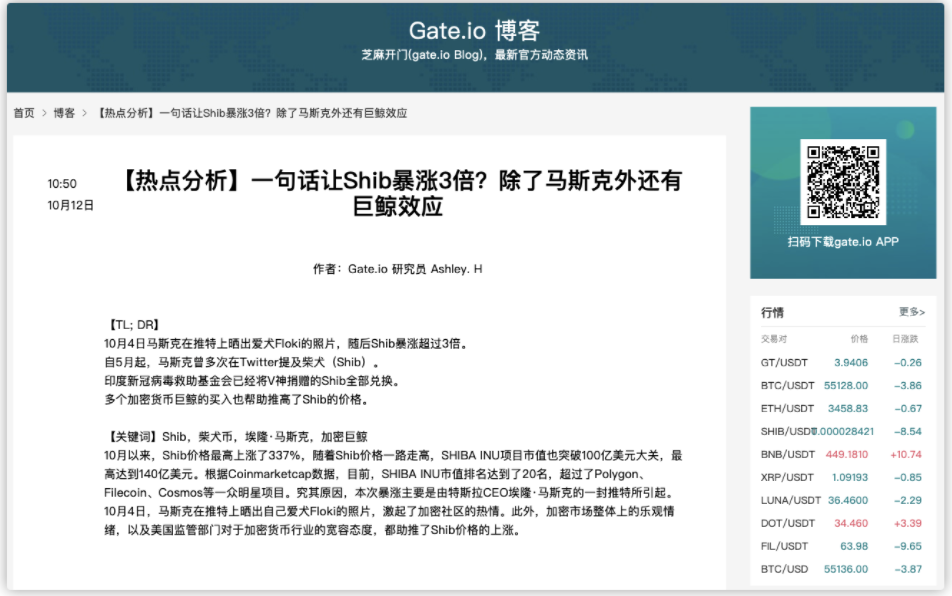Click the article date 10月12日

[x=70, y=205]
